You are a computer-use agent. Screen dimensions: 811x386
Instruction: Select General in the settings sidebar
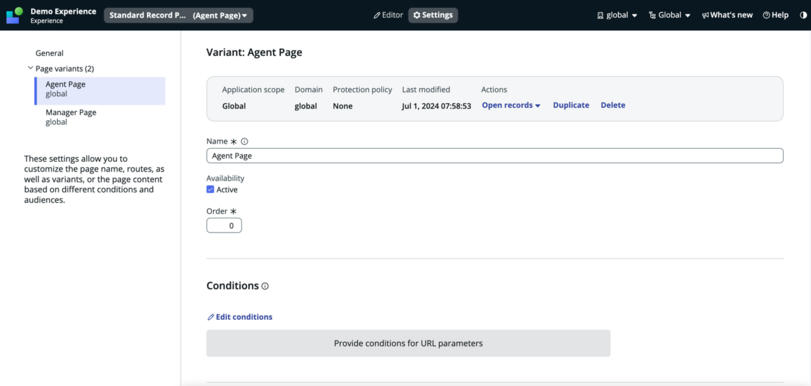(50, 53)
